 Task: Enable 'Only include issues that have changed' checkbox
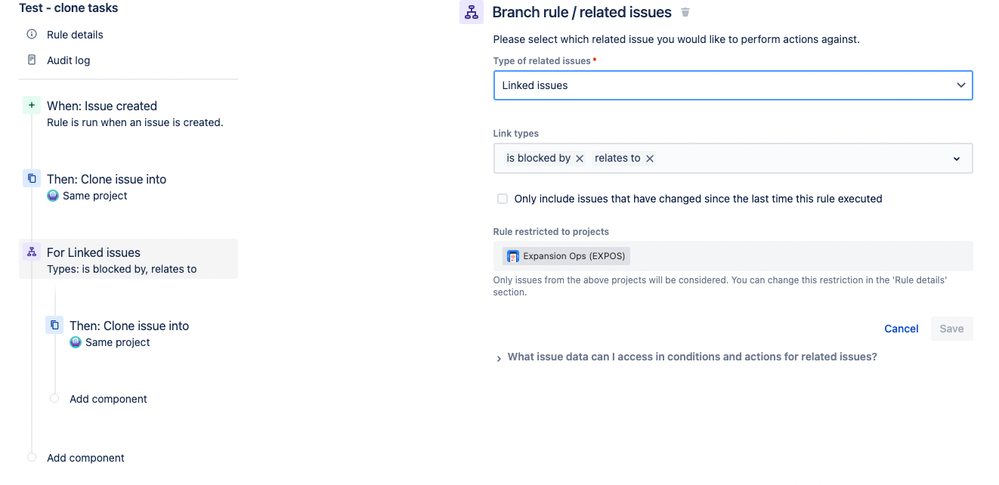click(x=503, y=199)
